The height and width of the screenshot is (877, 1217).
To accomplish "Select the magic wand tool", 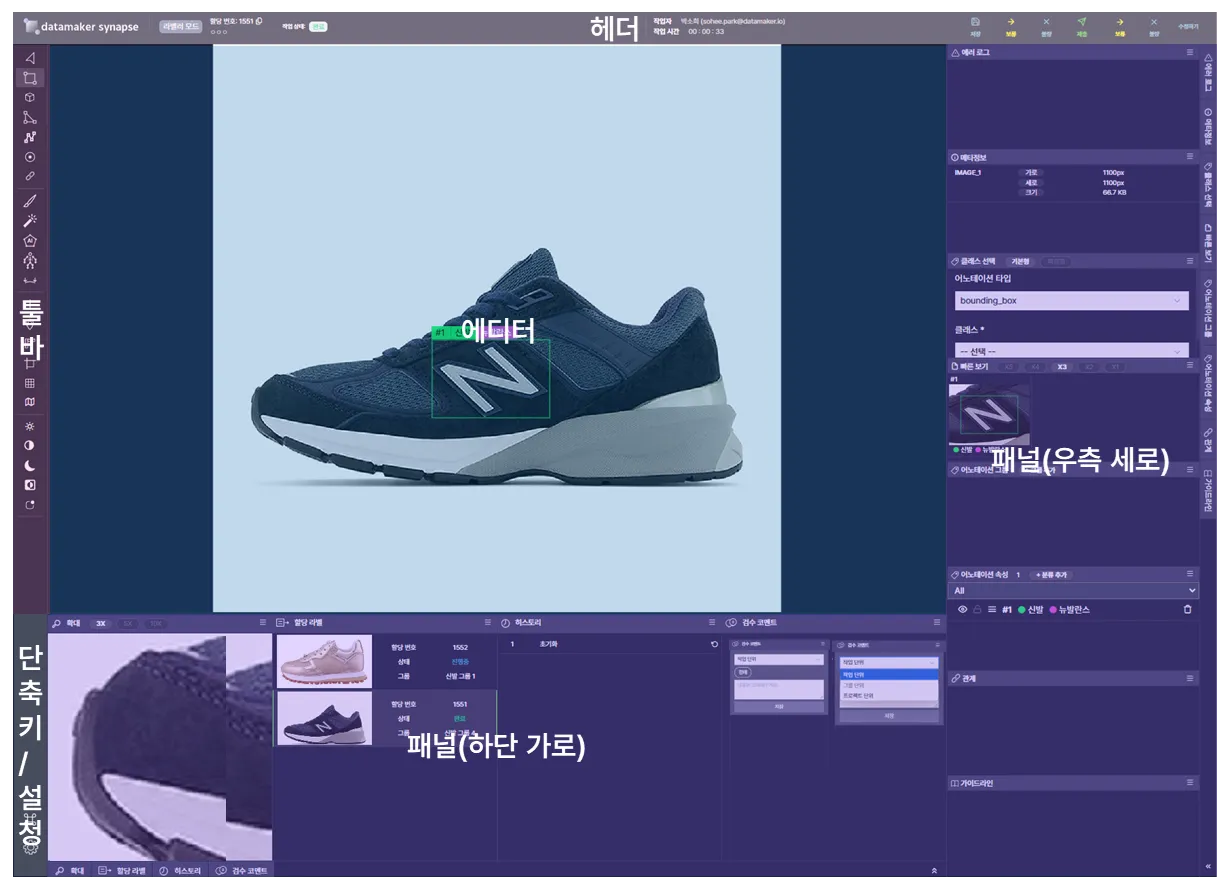I will [30, 220].
